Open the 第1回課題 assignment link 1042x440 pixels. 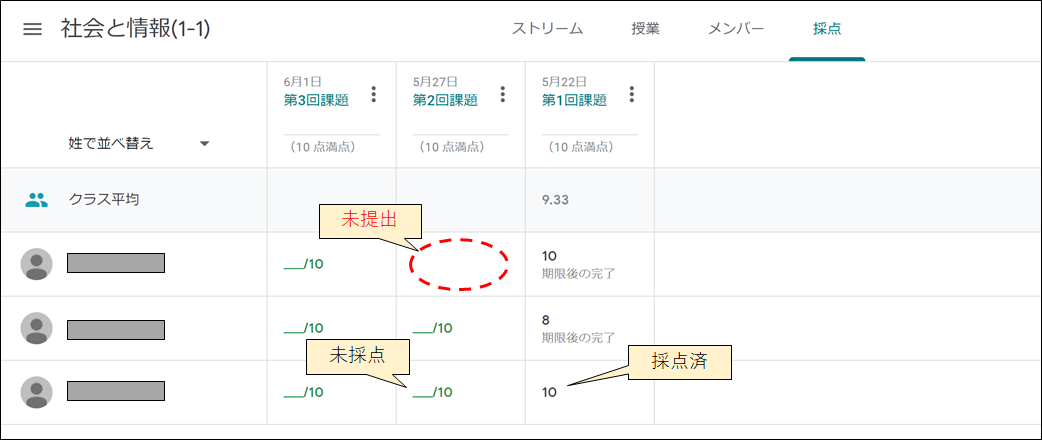[x=573, y=100]
